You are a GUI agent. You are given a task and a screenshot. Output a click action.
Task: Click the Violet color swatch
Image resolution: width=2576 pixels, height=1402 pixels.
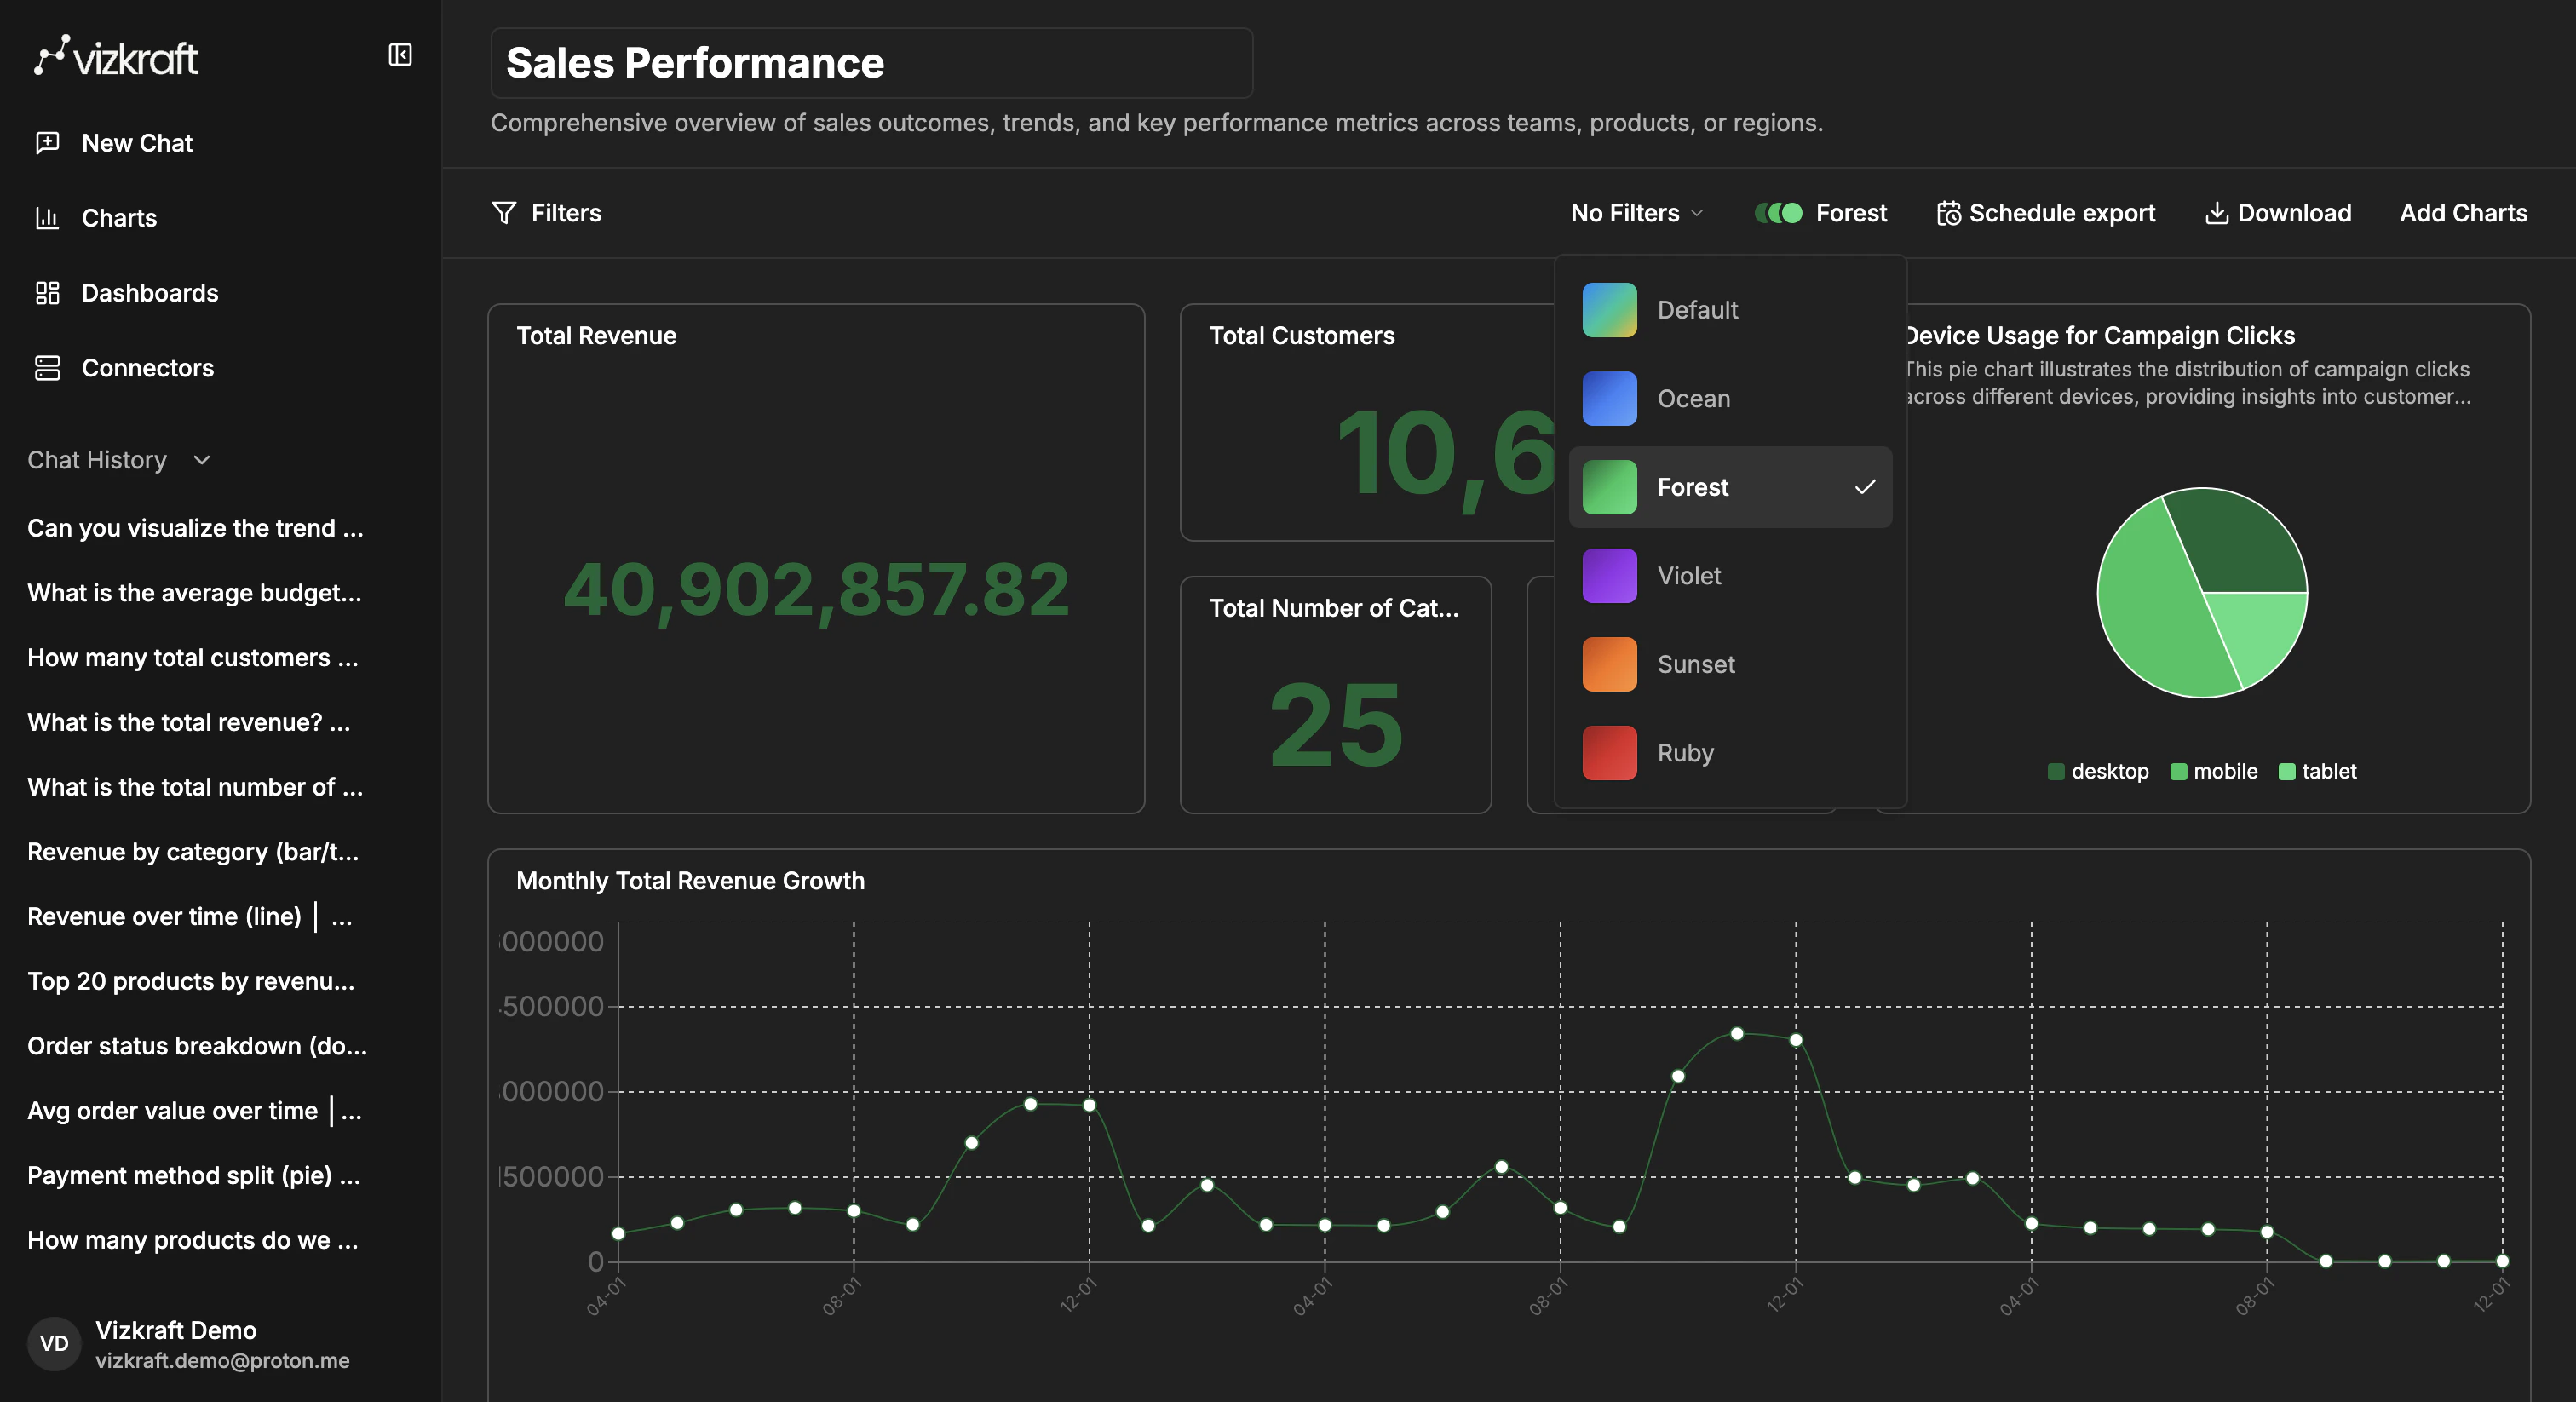[x=1609, y=575]
